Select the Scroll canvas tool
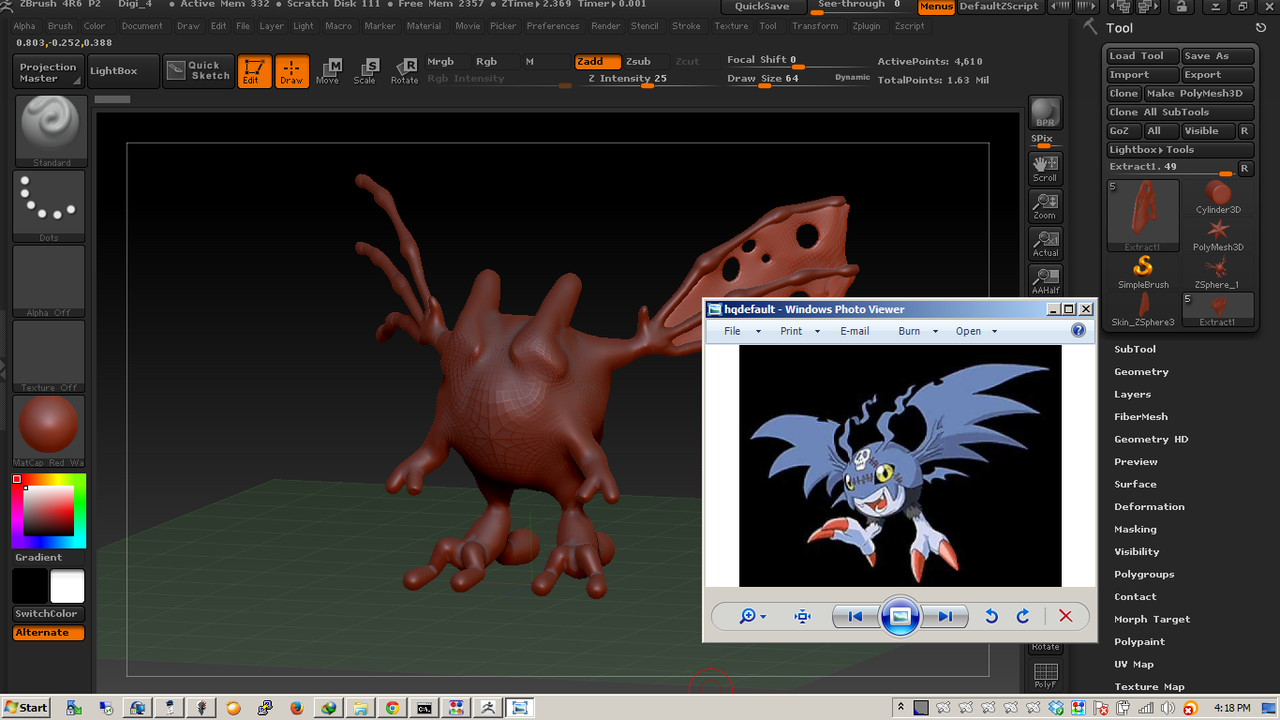This screenshot has width=1280, height=720. pos(1045,168)
